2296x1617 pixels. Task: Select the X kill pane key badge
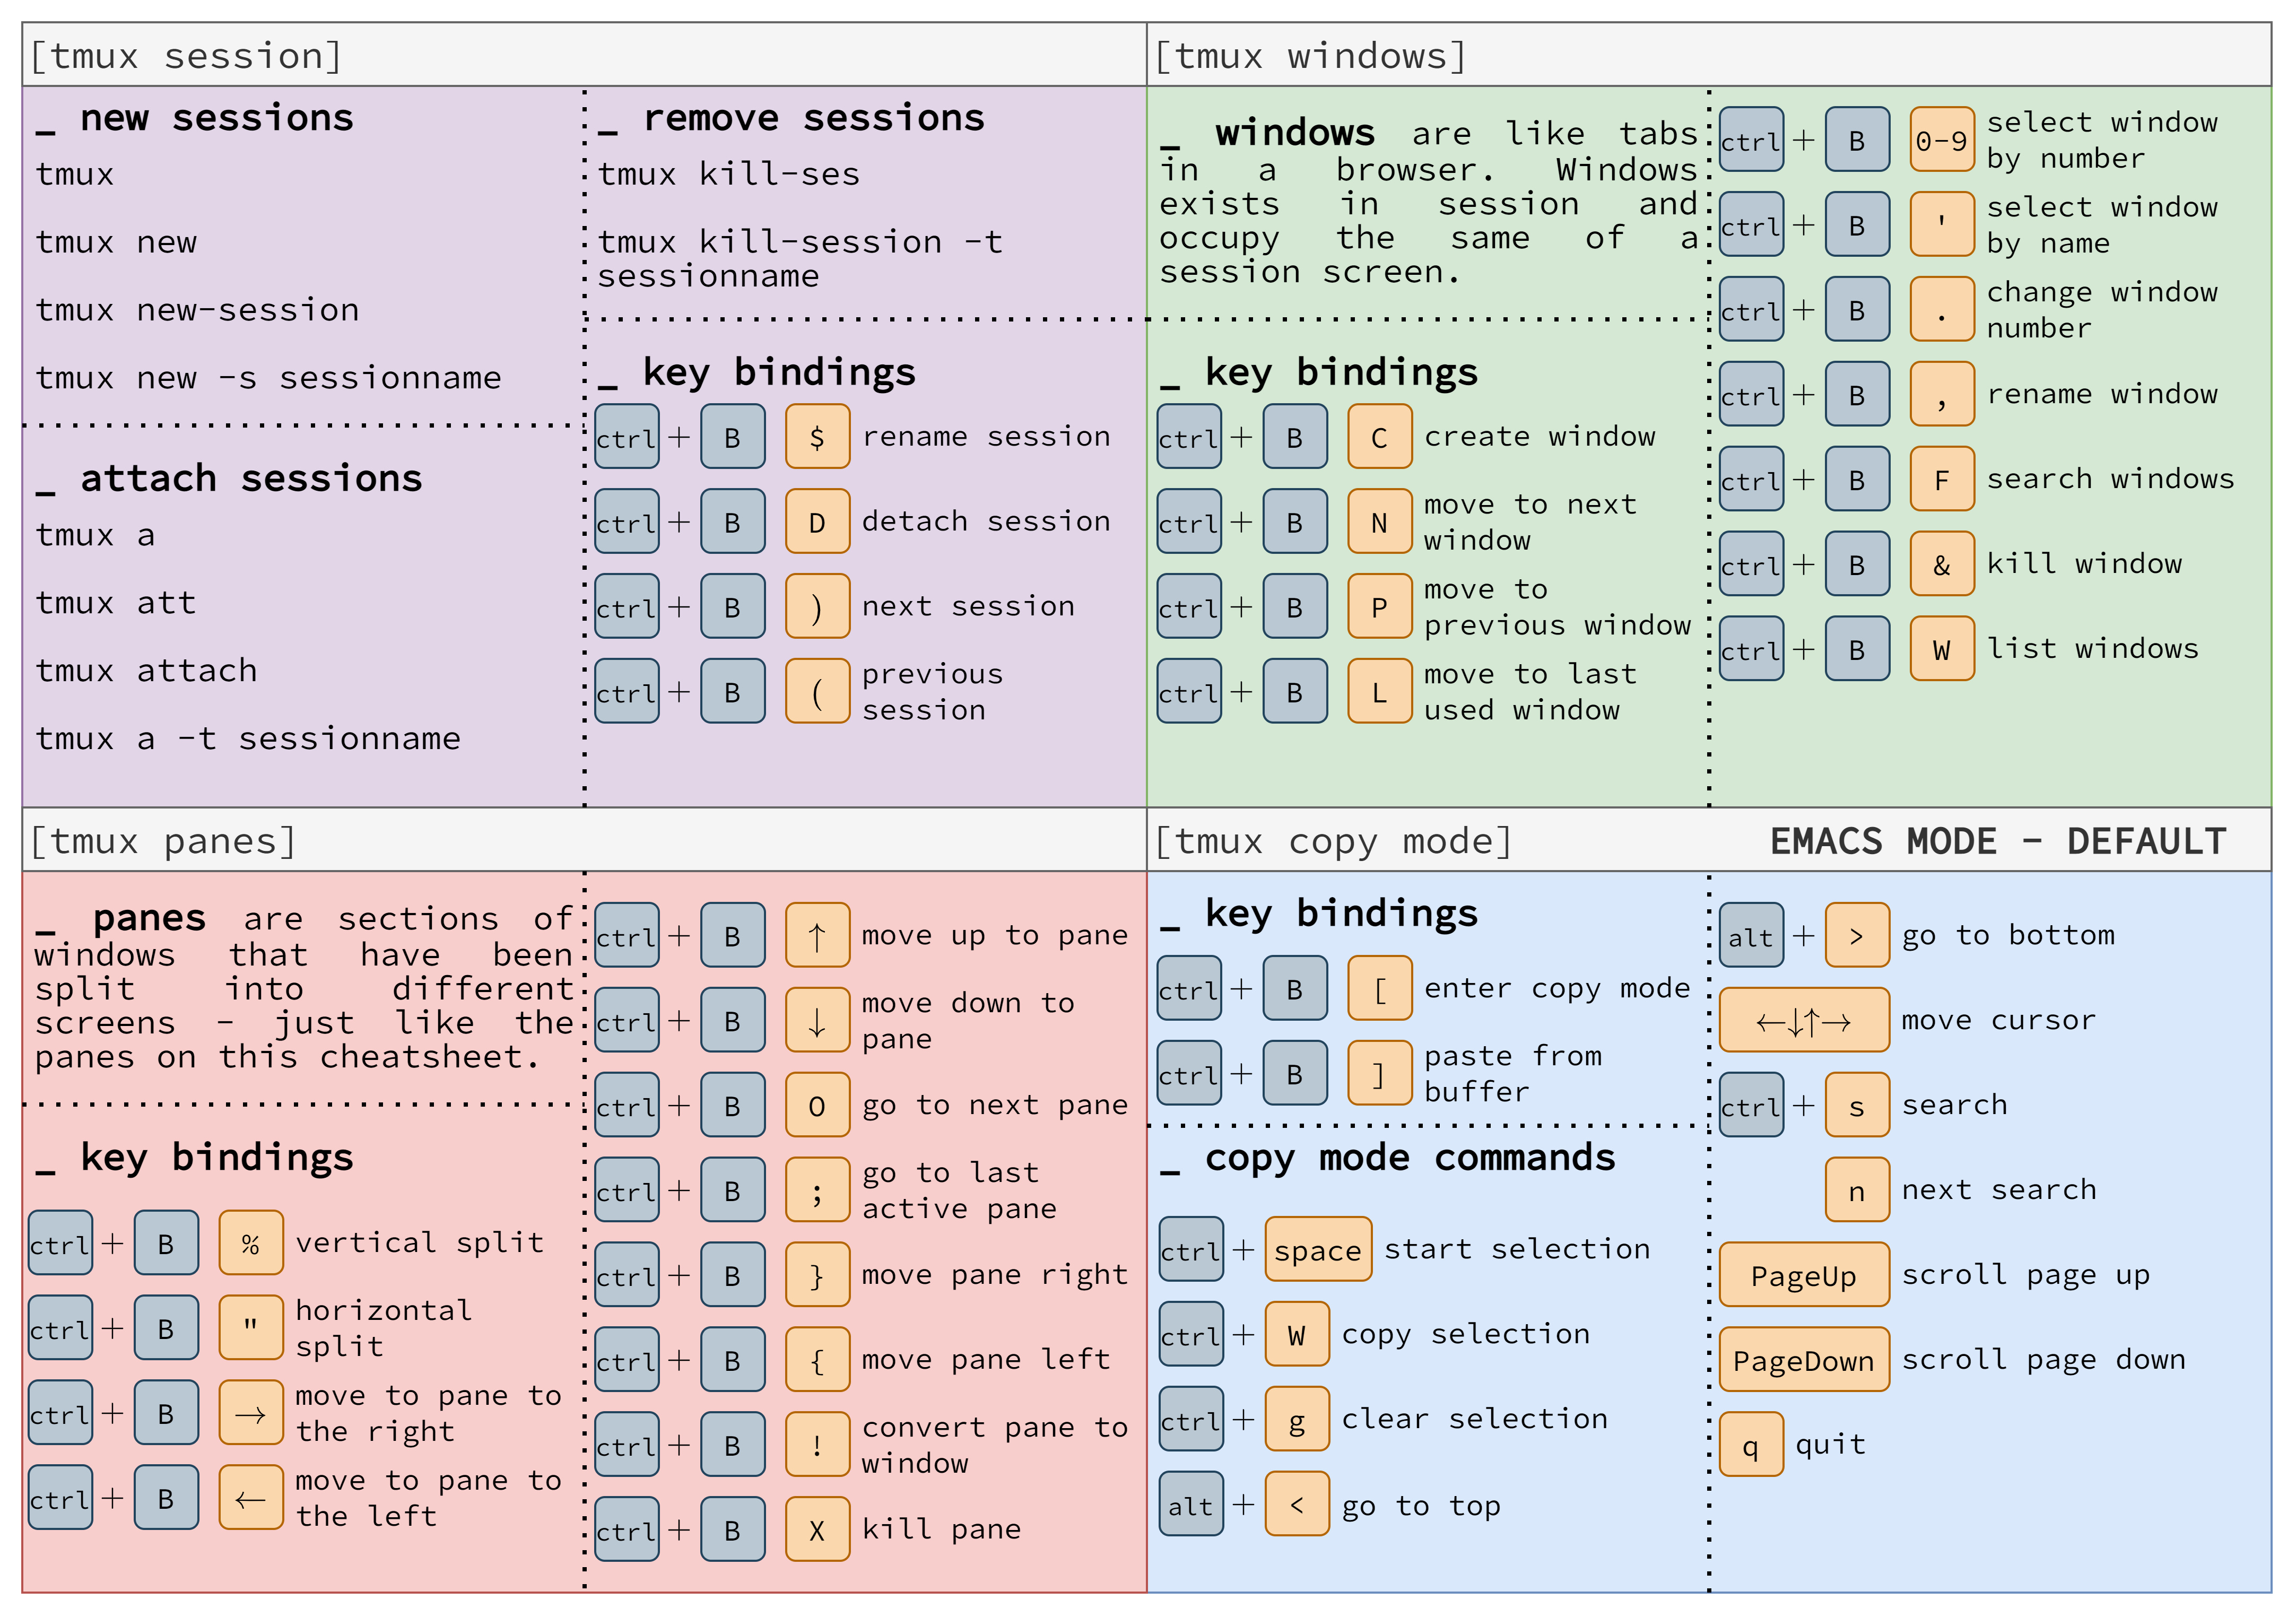coord(818,1529)
